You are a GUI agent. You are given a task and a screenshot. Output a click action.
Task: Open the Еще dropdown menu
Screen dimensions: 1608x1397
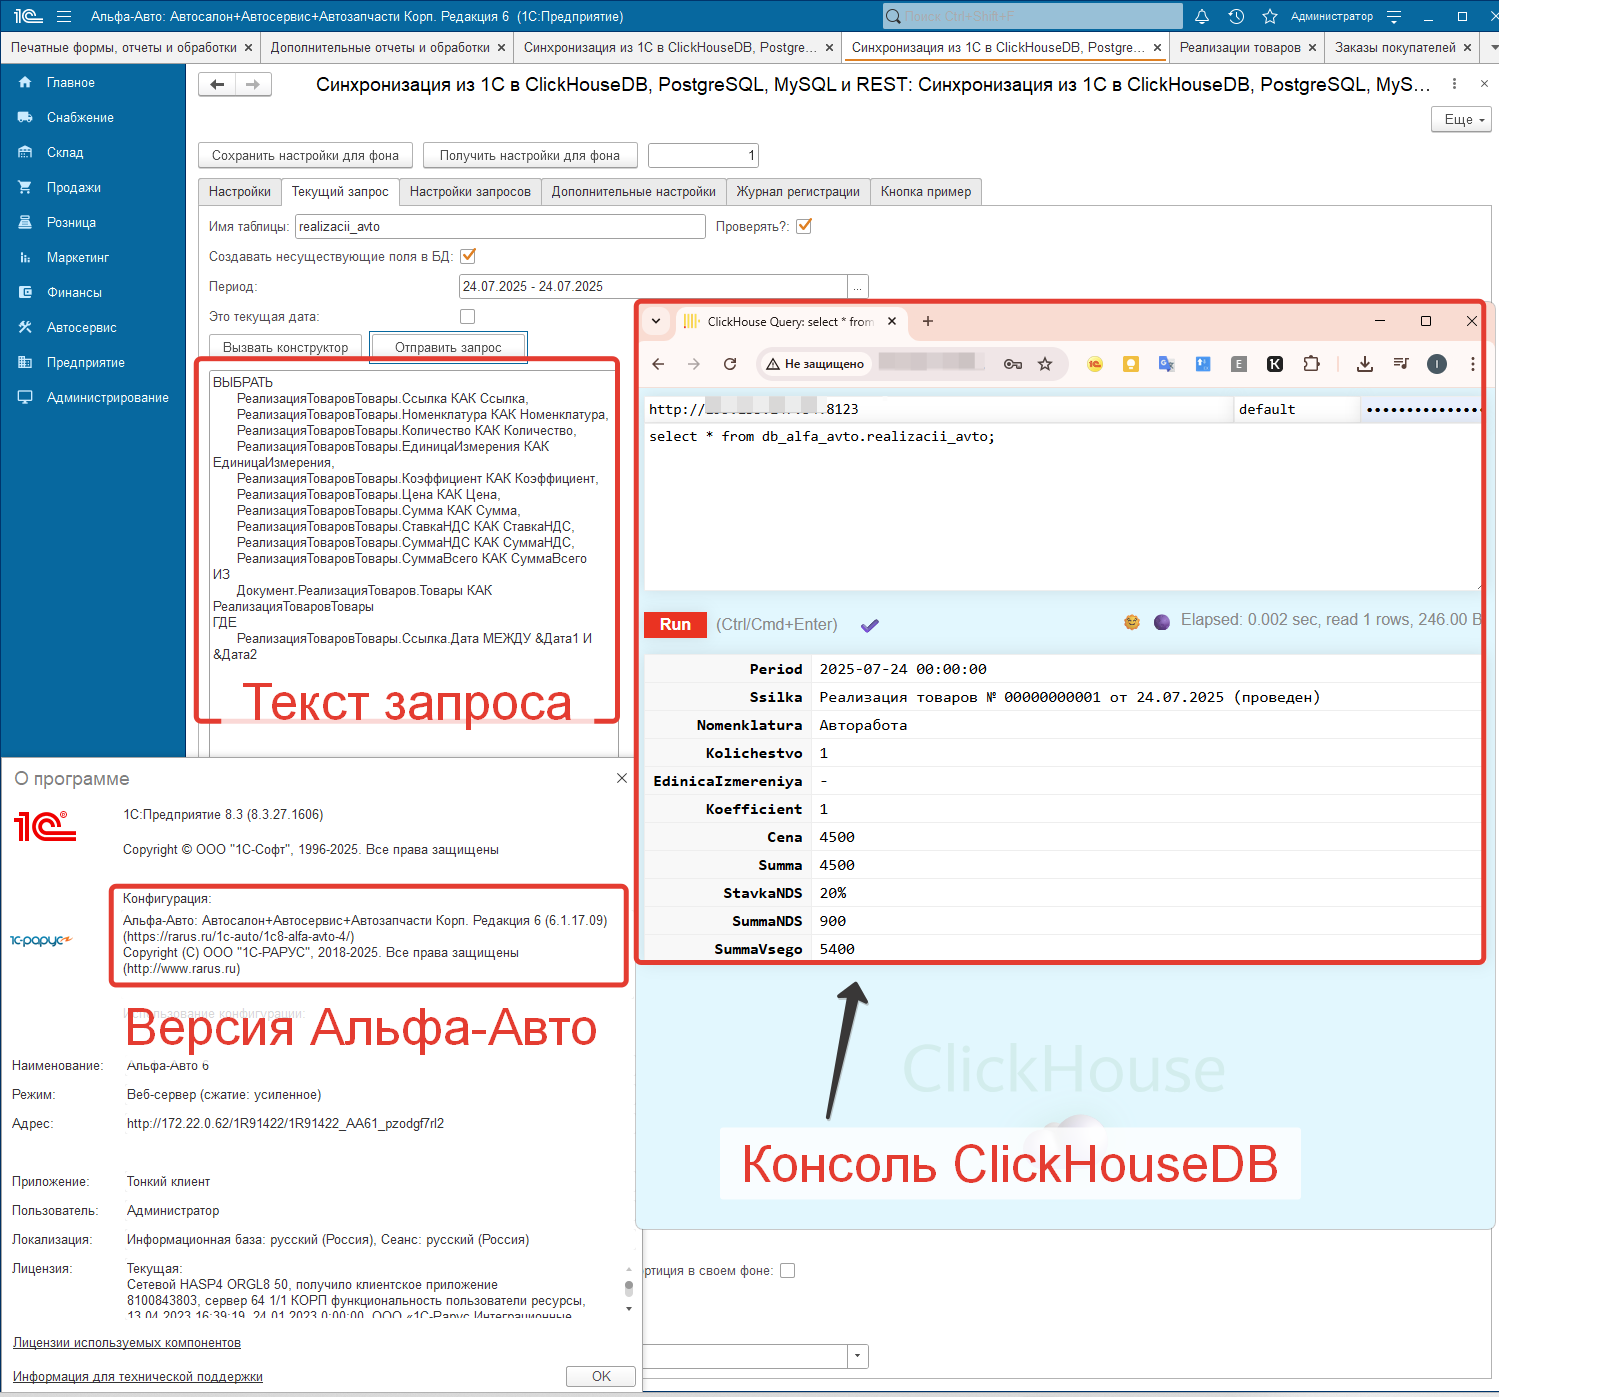(x=1461, y=119)
